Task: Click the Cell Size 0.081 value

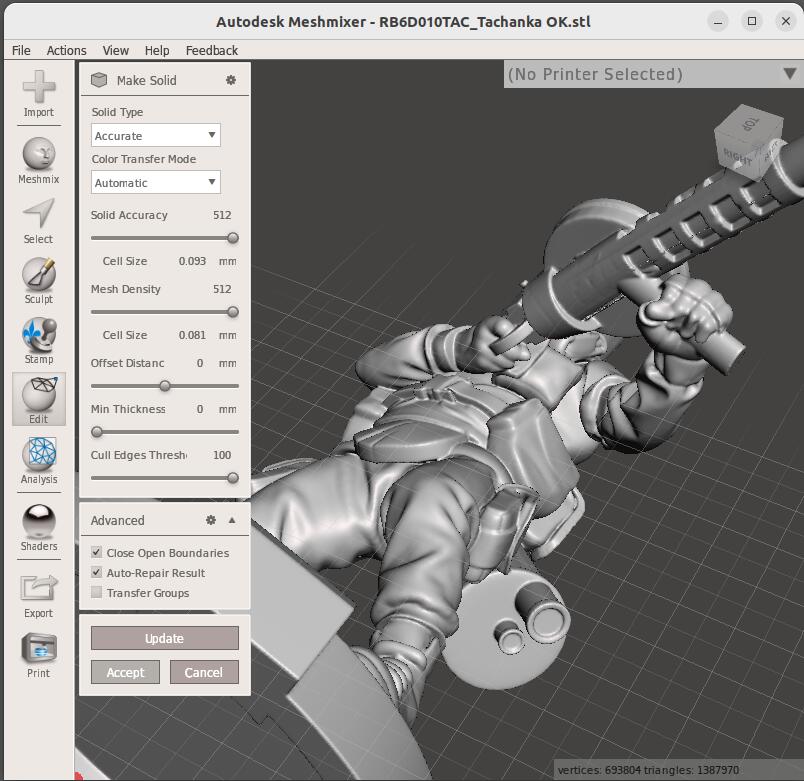Action: coord(192,335)
